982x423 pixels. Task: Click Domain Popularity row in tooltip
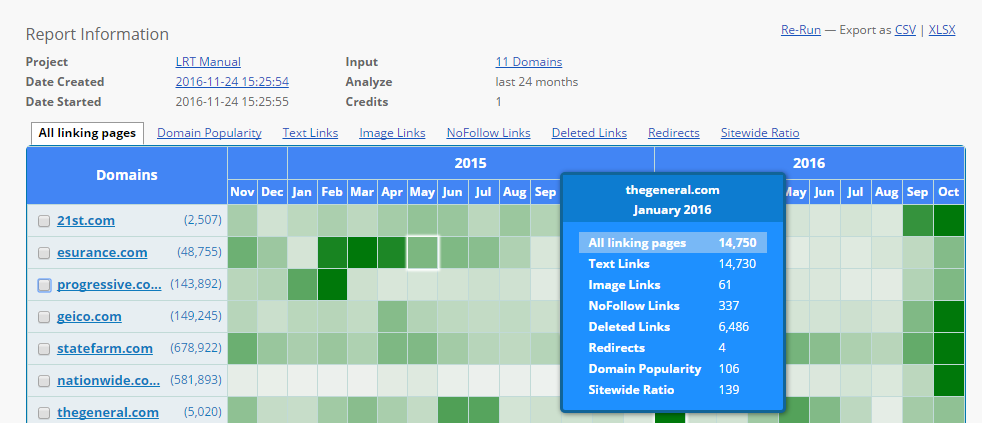pos(673,368)
